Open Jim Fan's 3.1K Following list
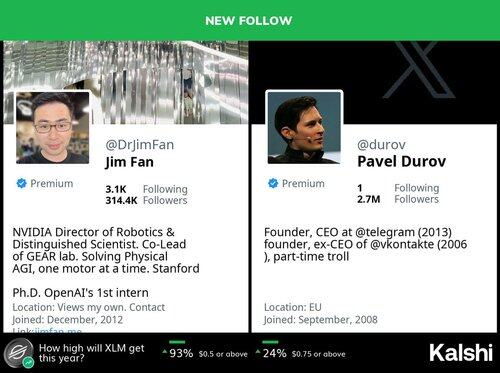 tap(146, 189)
